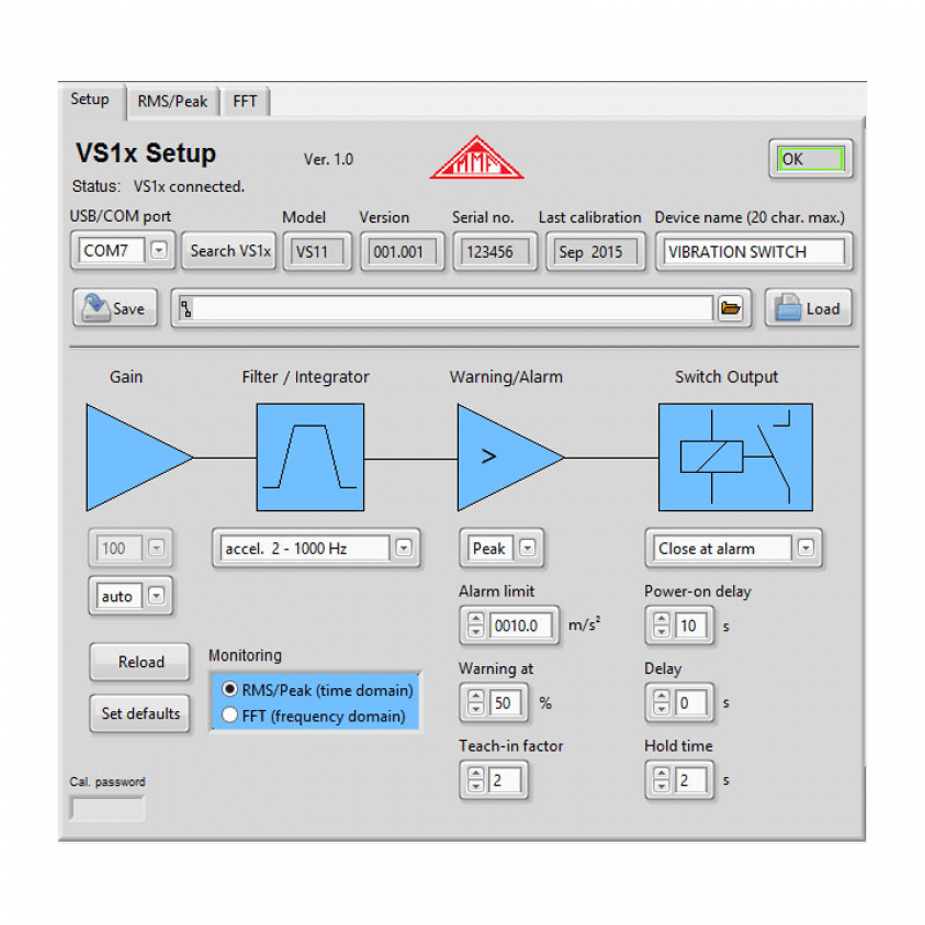Open the USB/COM port dropdown
The image size is (925, 925).
[x=158, y=251]
